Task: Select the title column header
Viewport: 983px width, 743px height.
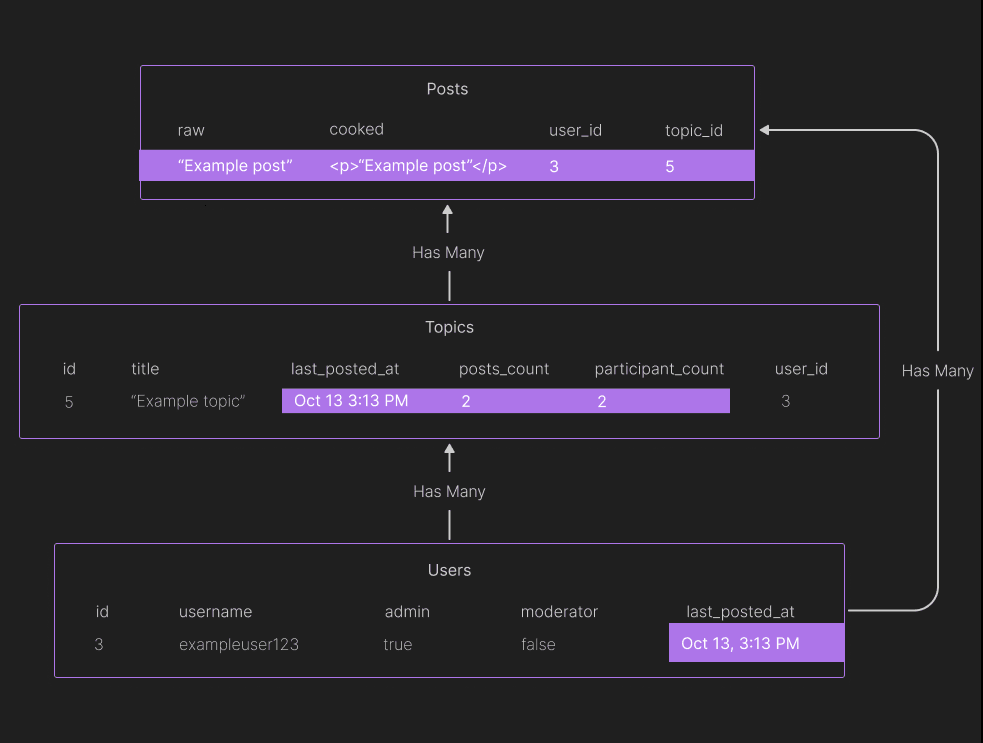Action: point(145,369)
